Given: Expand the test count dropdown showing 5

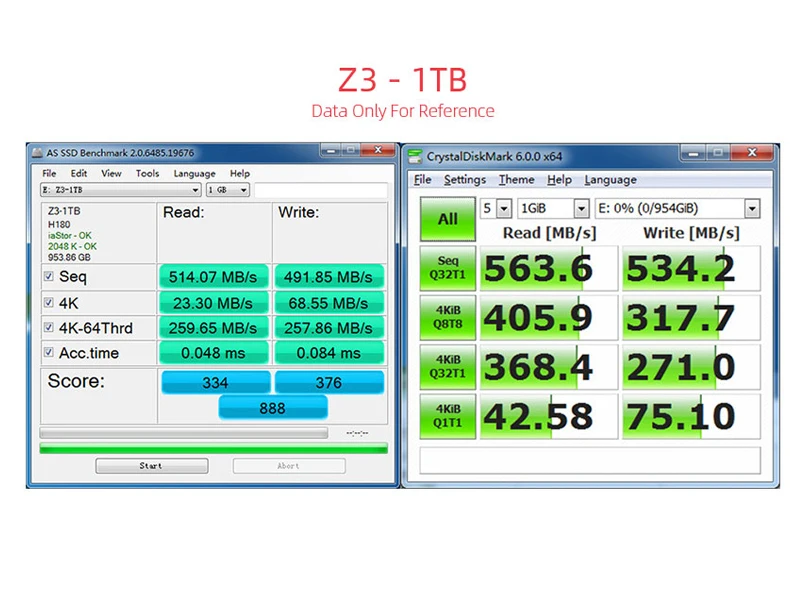Looking at the screenshot, I should (496, 208).
